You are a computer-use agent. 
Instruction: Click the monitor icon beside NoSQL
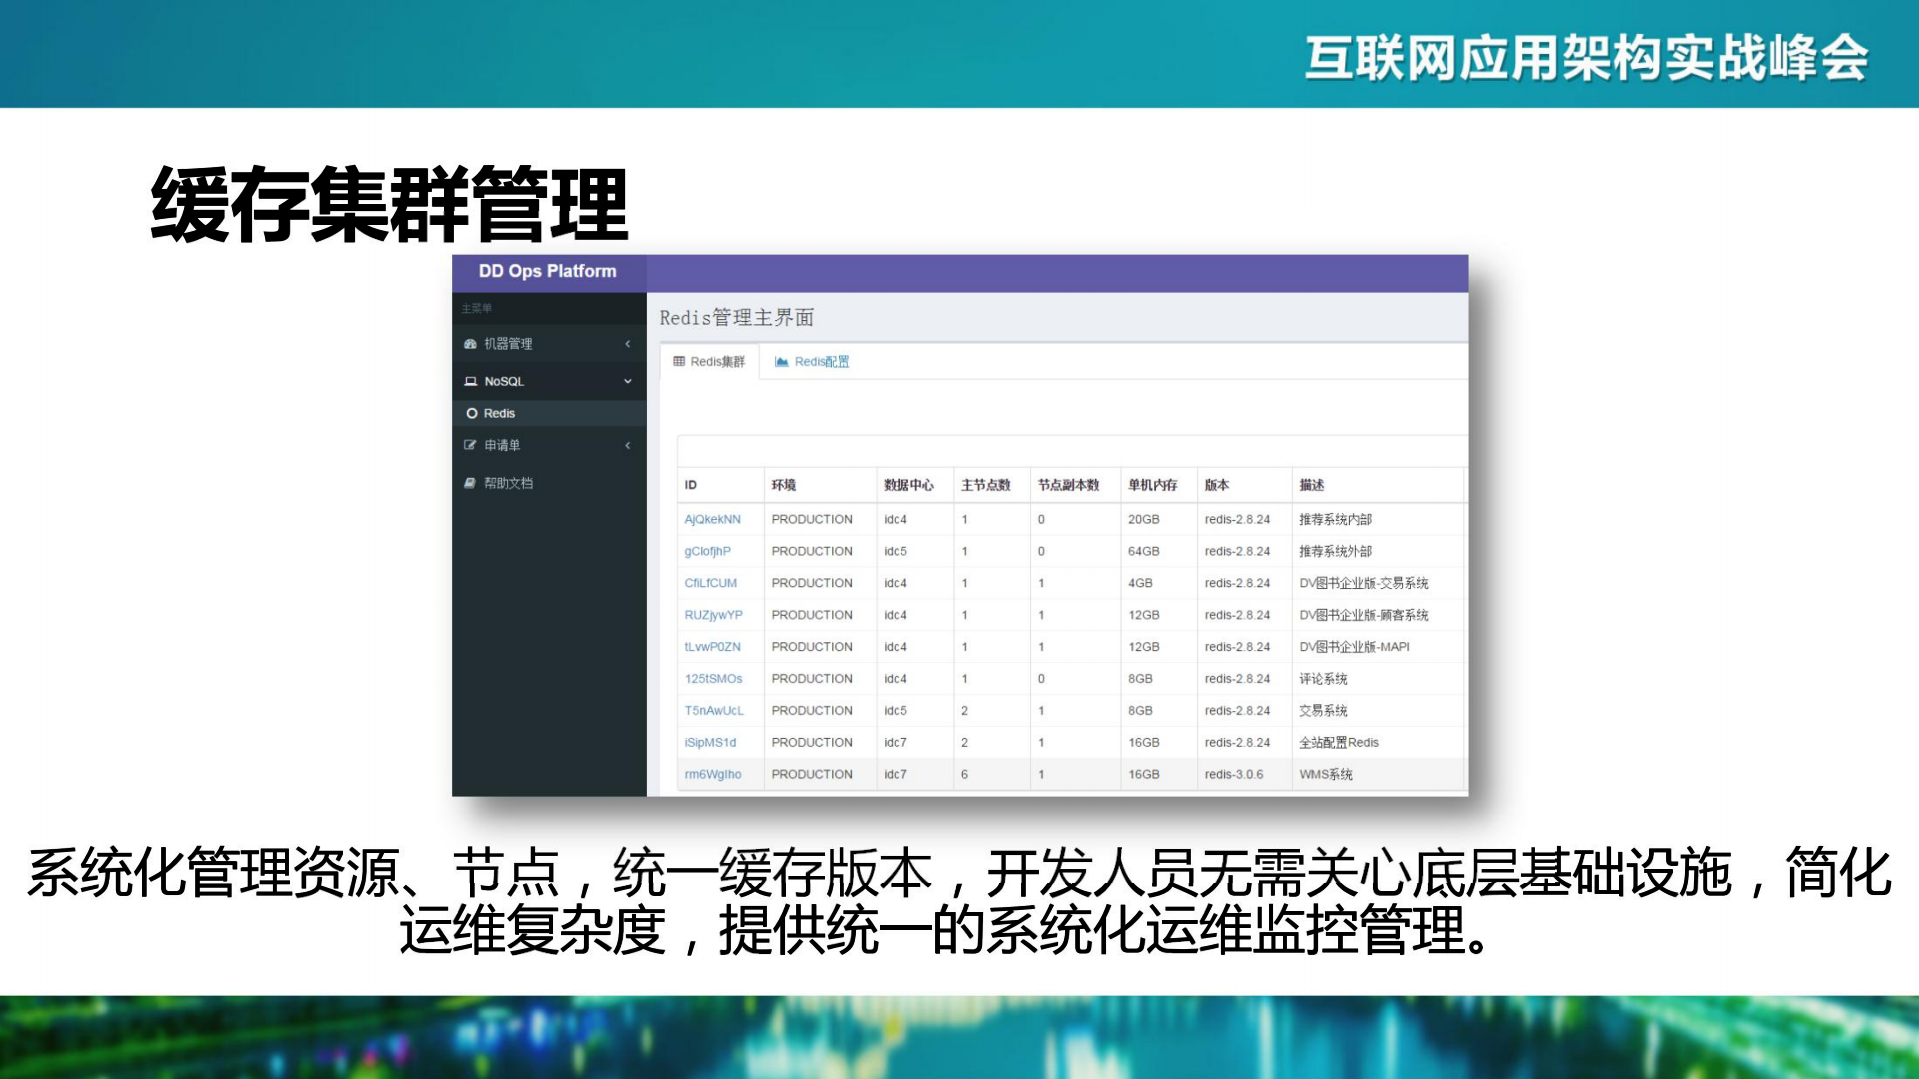[470, 381]
